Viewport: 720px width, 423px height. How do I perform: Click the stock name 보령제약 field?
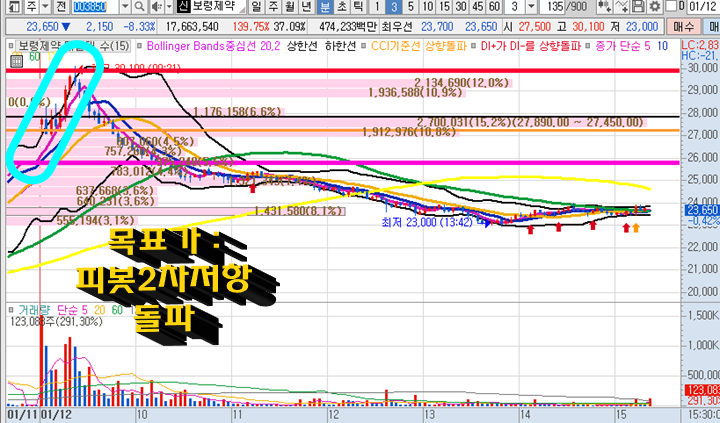(x=219, y=6)
